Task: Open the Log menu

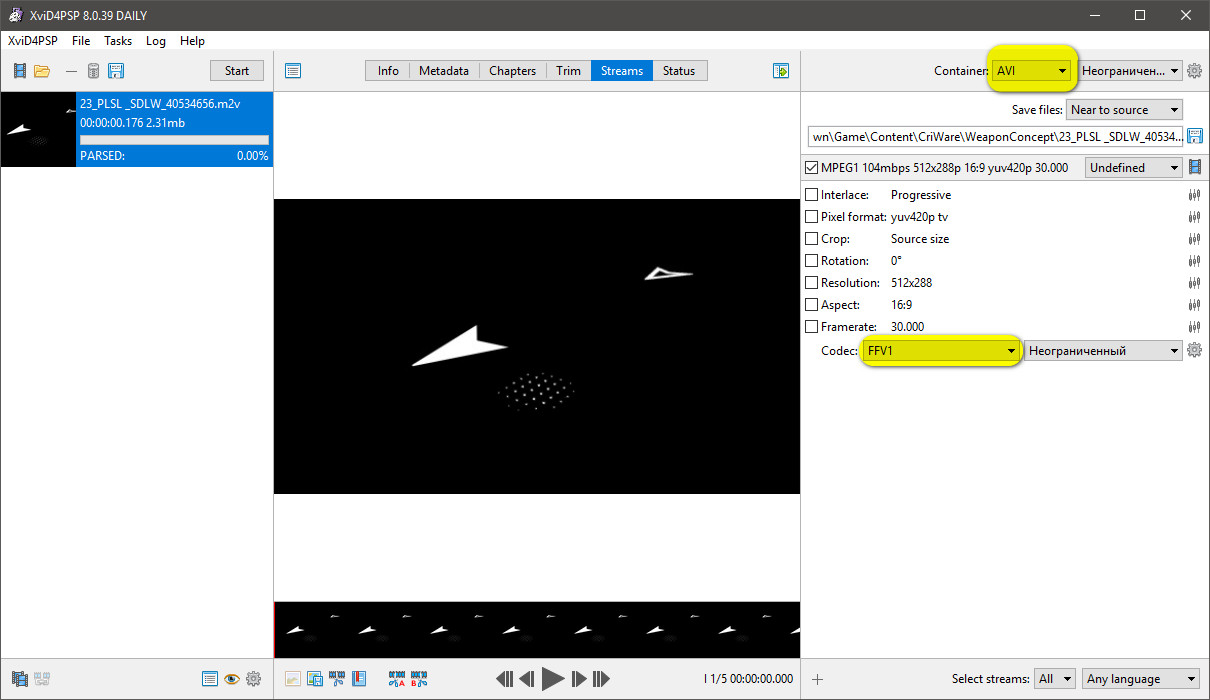Action: 156,41
